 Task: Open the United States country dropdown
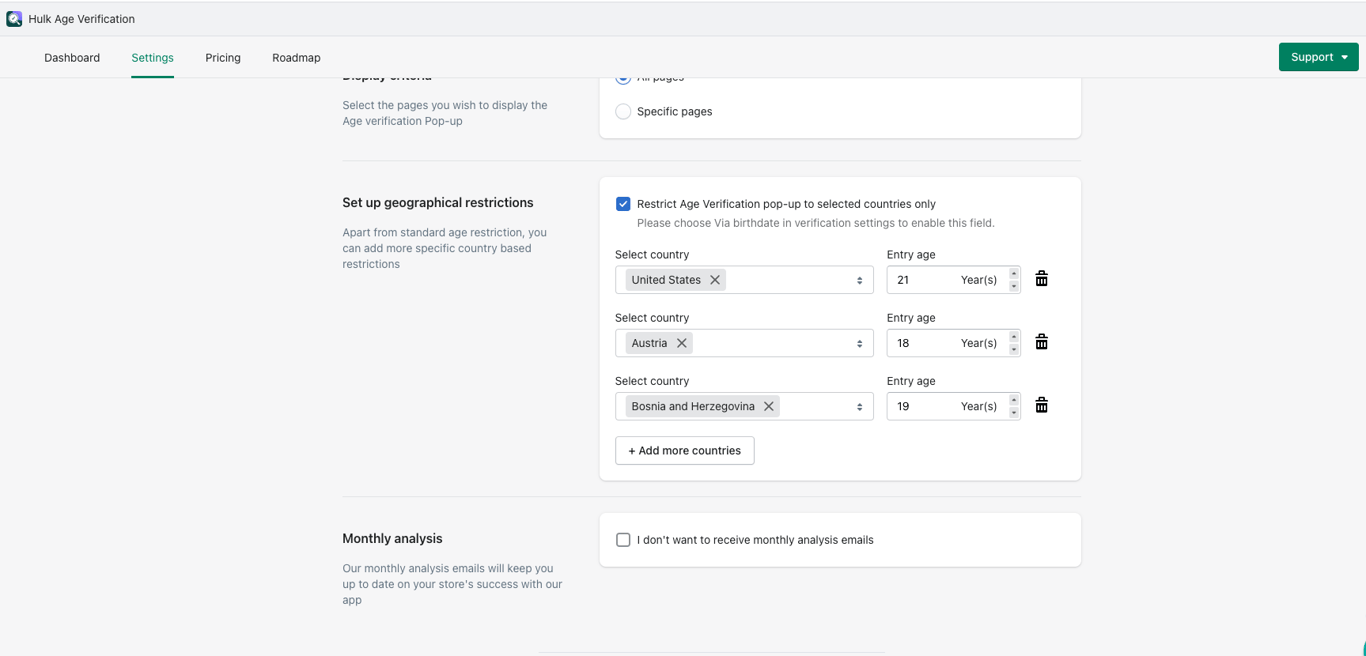859,280
